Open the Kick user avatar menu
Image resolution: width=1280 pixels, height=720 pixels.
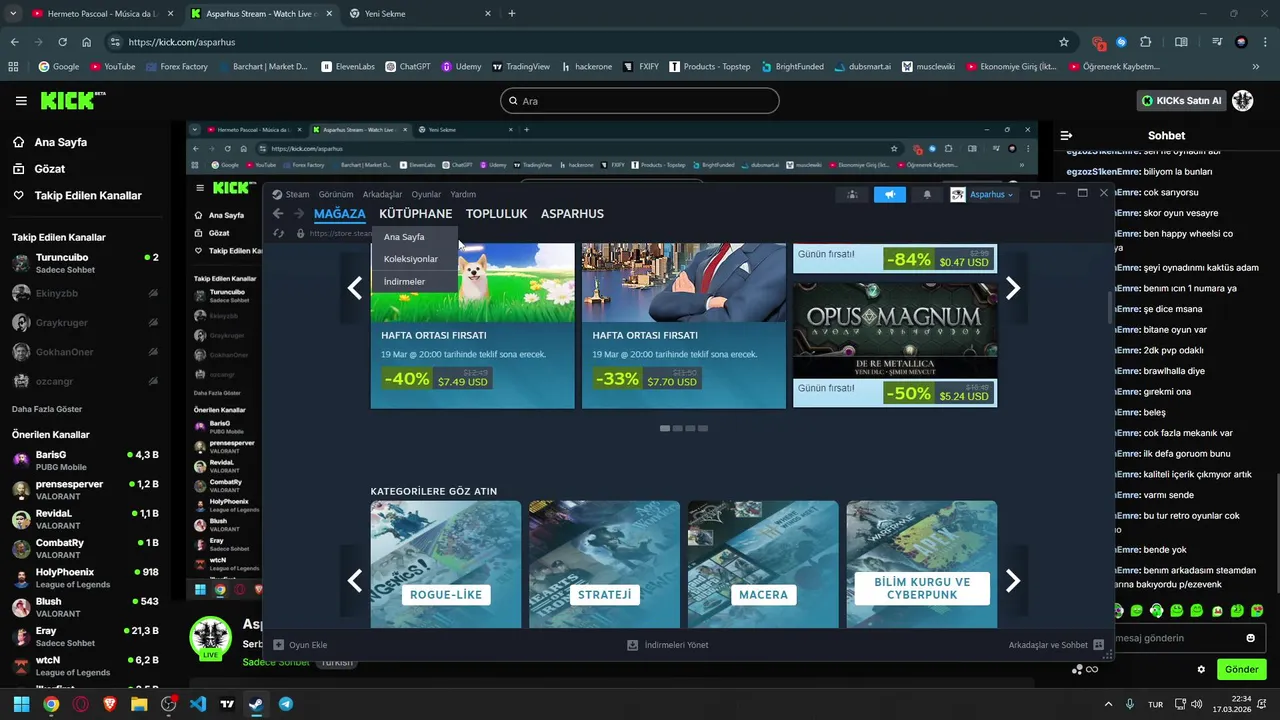point(1242,100)
